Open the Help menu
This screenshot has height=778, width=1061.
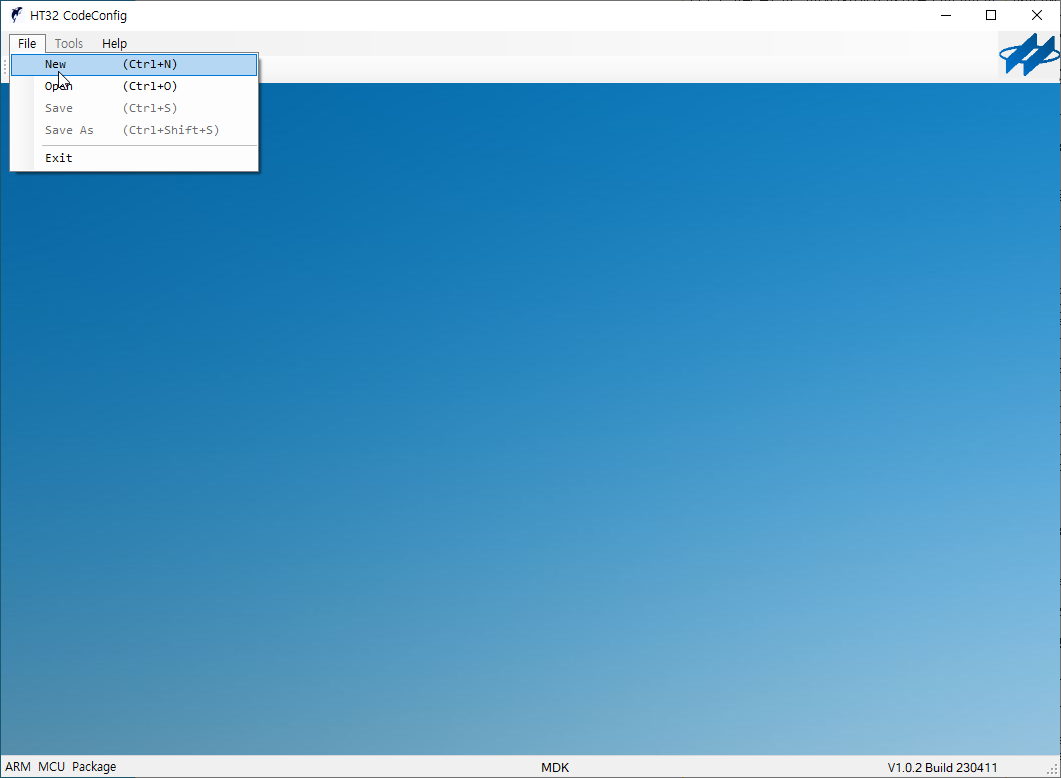point(114,43)
